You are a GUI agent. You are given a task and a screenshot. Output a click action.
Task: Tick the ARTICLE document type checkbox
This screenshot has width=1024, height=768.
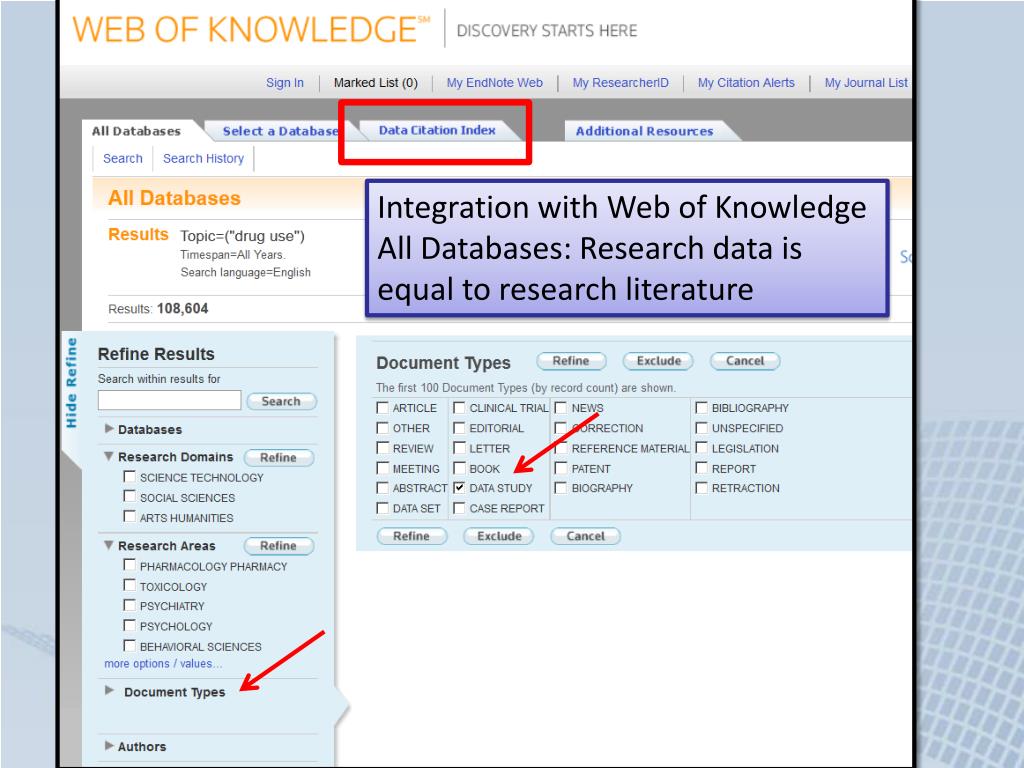[383, 408]
